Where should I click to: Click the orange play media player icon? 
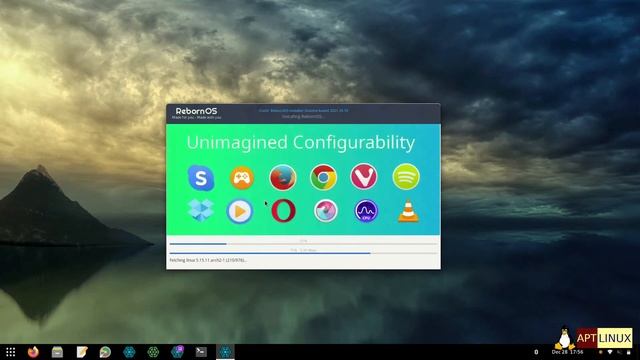coord(240,211)
